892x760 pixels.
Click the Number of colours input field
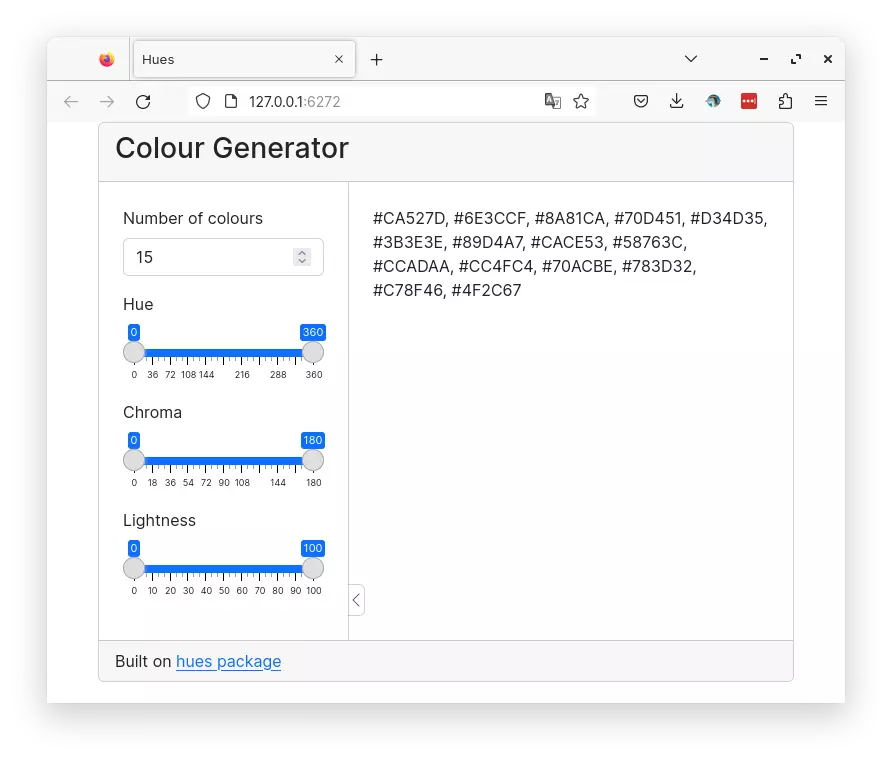223,257
